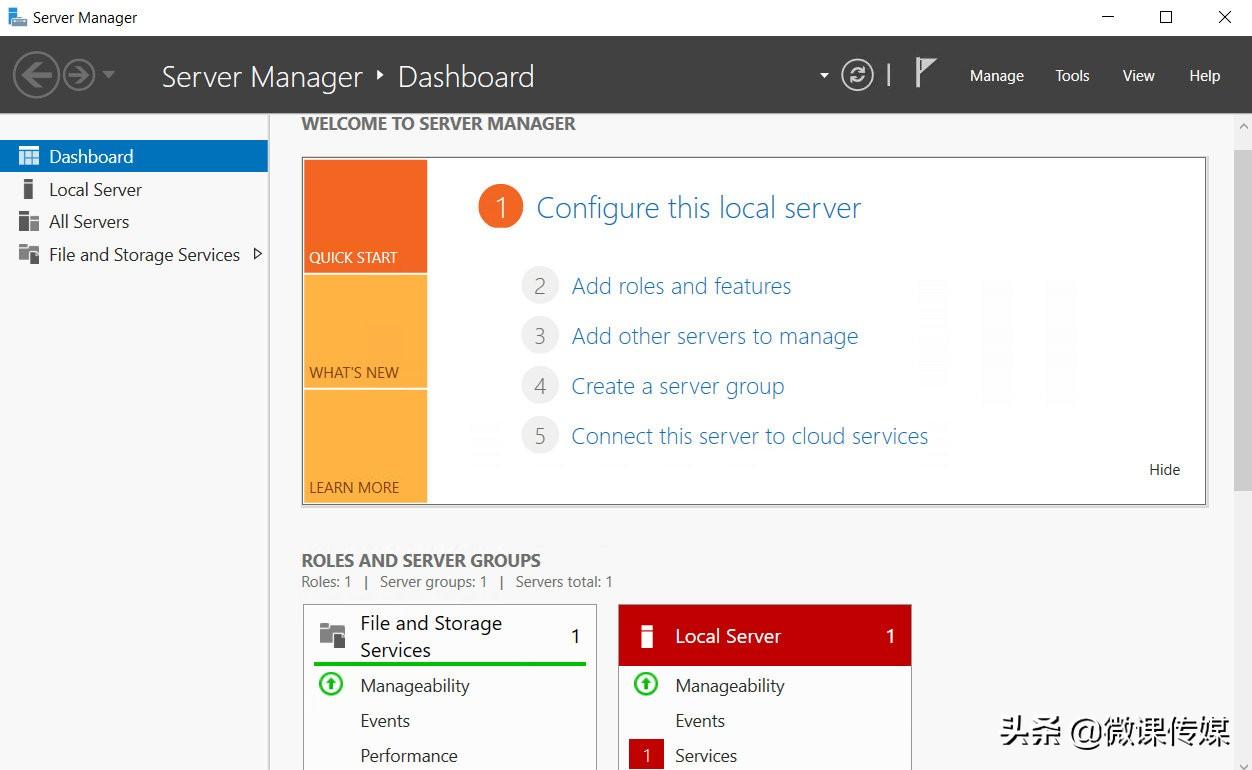Switch to the LEARN MORE tile
The height and width of the screenshot is (770, 1252).
pyautogui.click(x=365, y=446)
